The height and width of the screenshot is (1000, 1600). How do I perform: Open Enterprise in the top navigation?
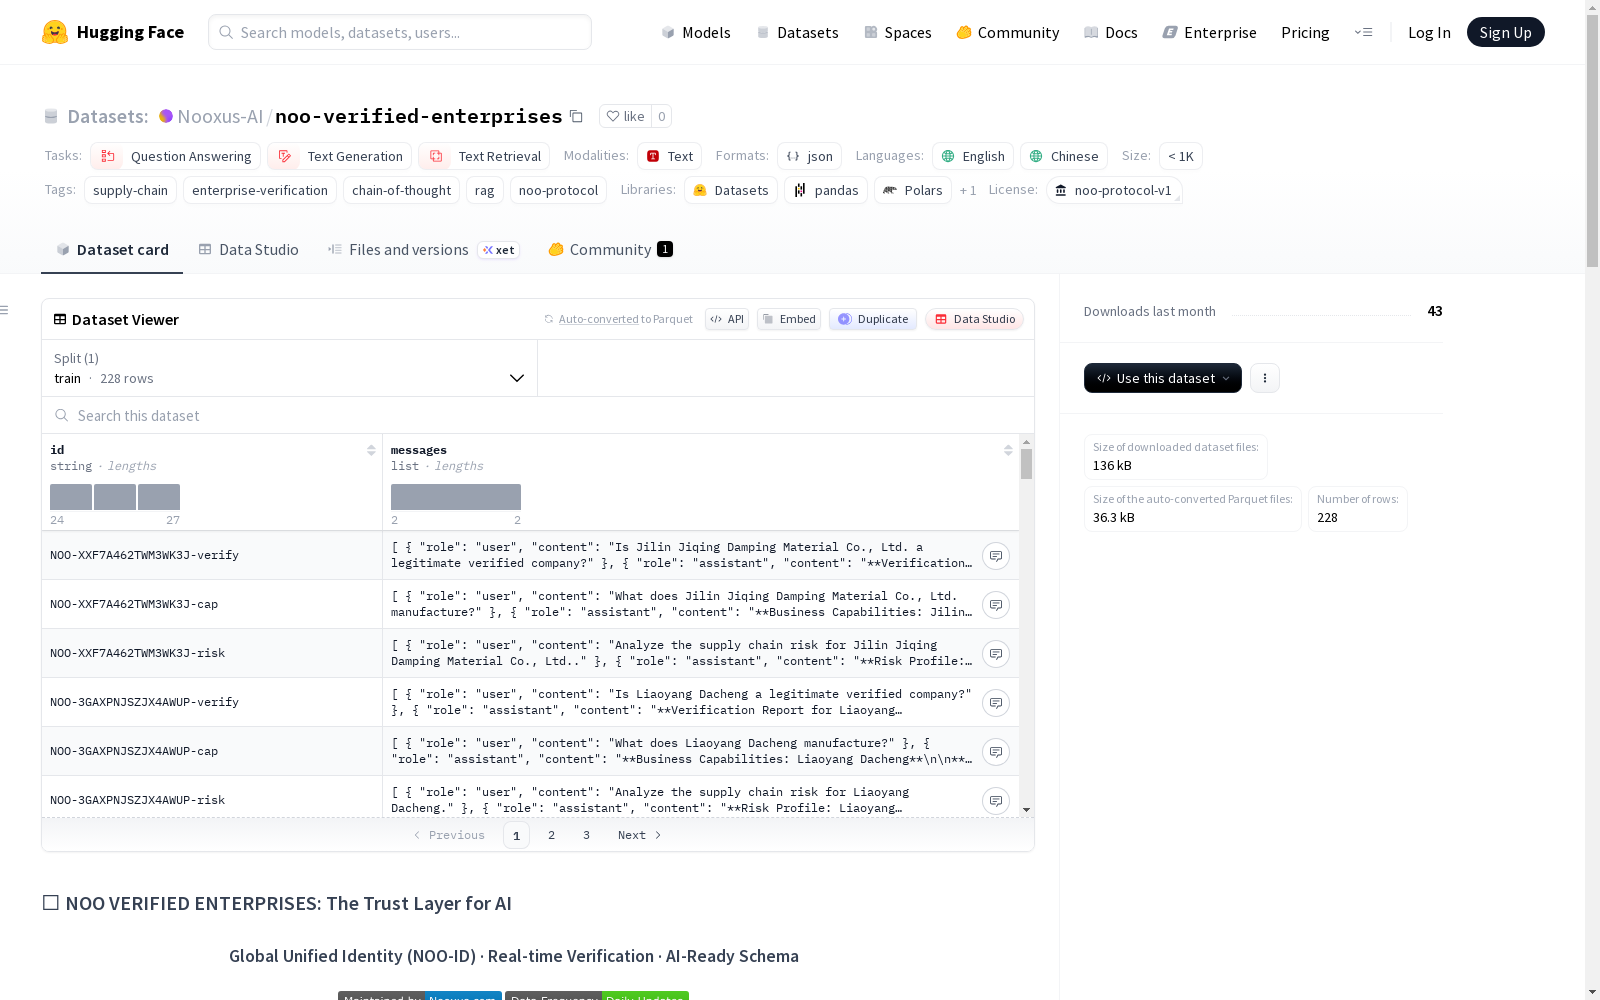tap(1209, 32)
